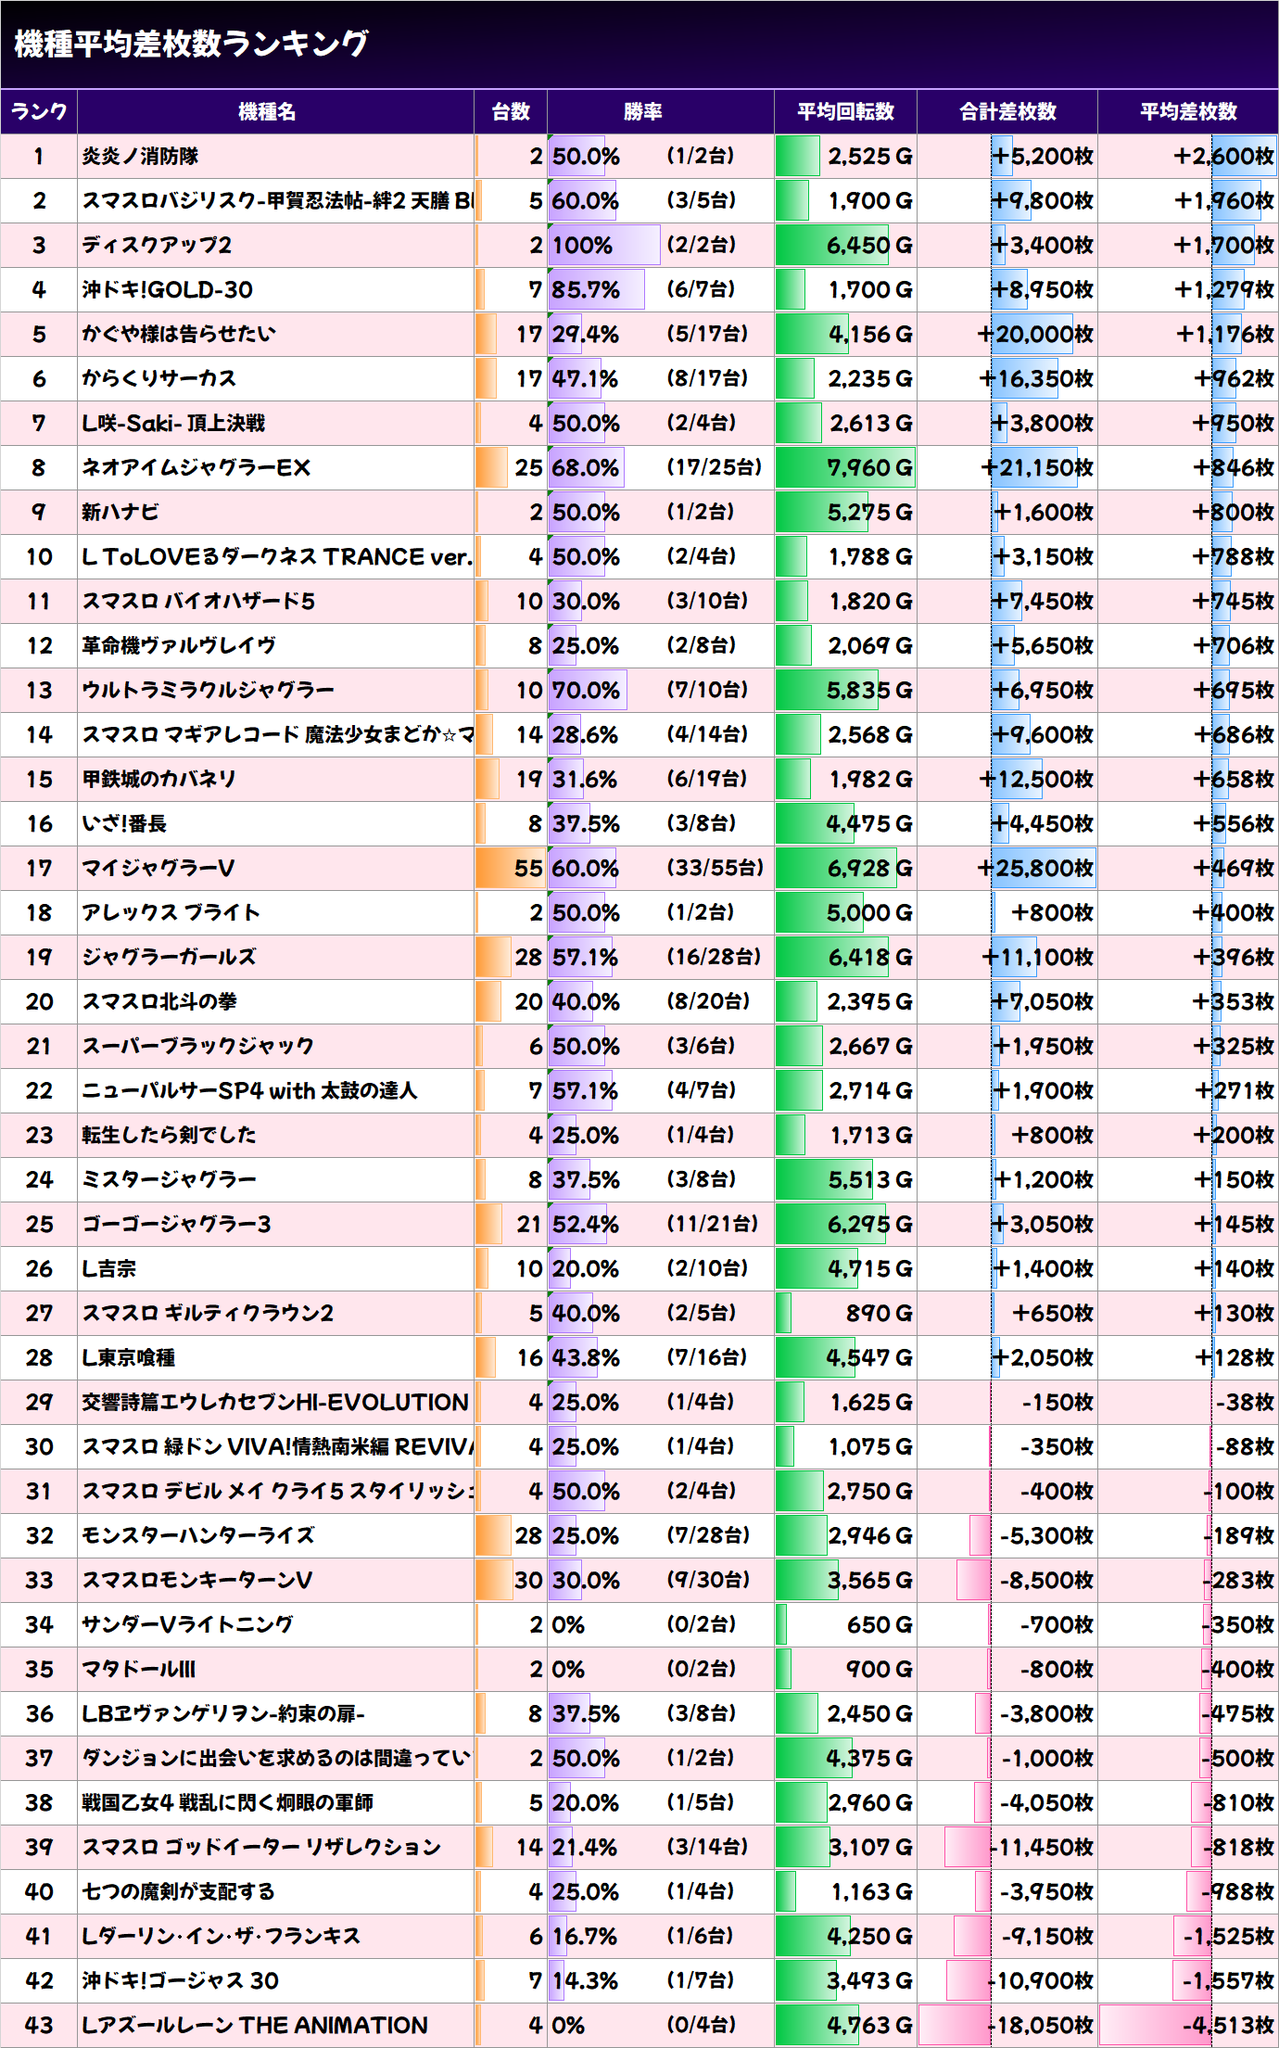Click the ランク column header
Image resolution: width=1279 pixels, height=2048 pixels.
pyautogui.click(x=39, y=112)
